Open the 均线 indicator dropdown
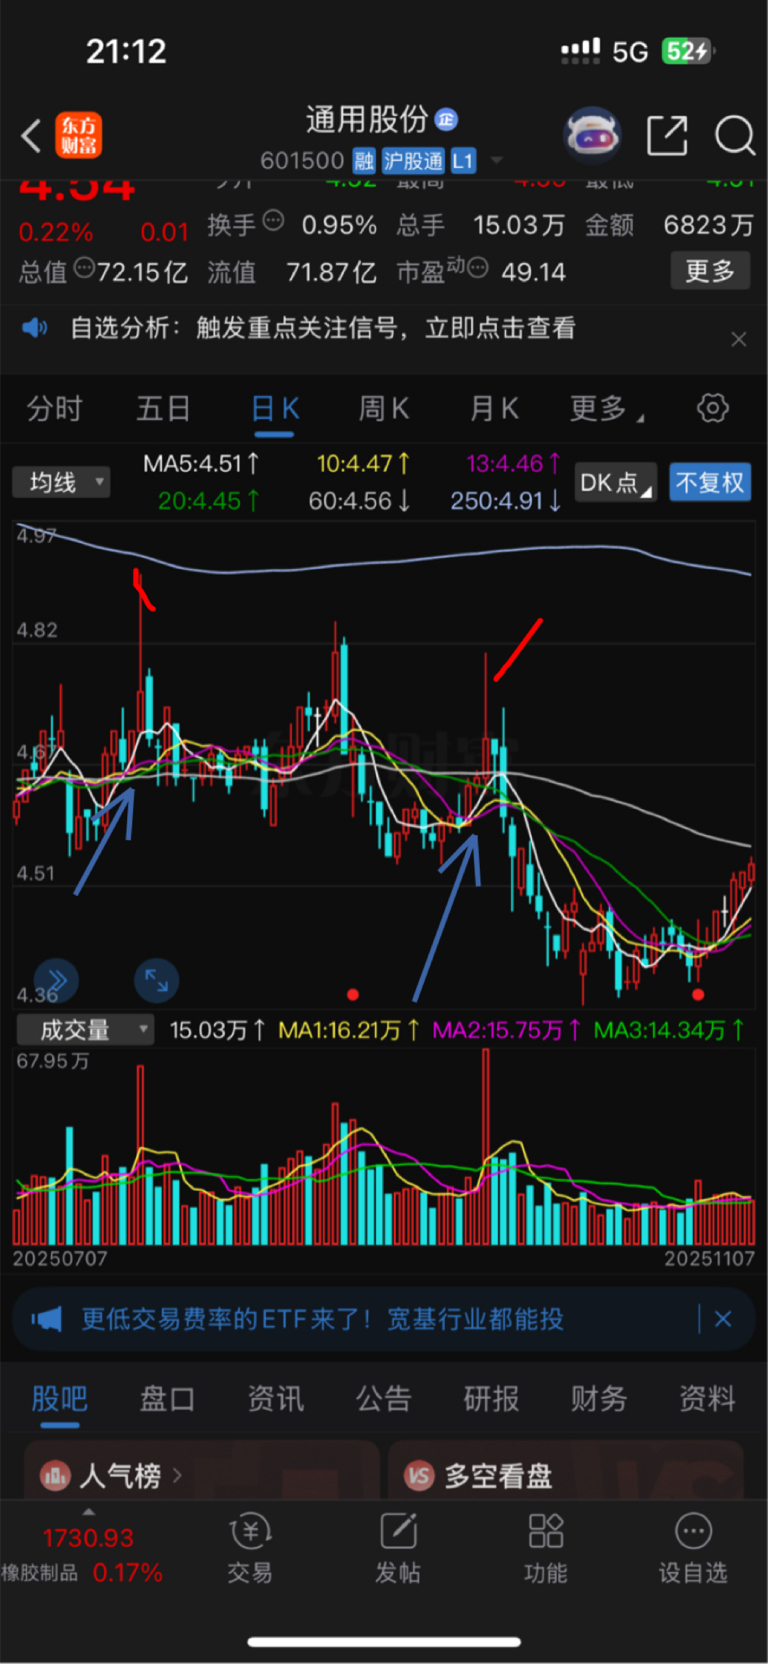 61,483
